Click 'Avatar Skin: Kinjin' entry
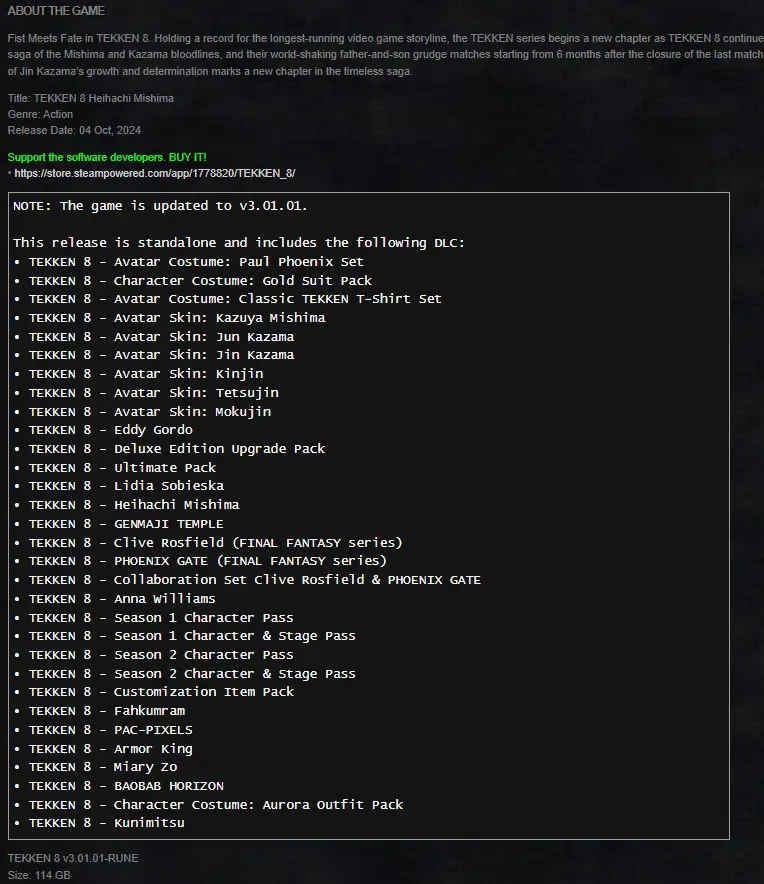This screenshot has height=884, width=764. [x=146, y=374]
